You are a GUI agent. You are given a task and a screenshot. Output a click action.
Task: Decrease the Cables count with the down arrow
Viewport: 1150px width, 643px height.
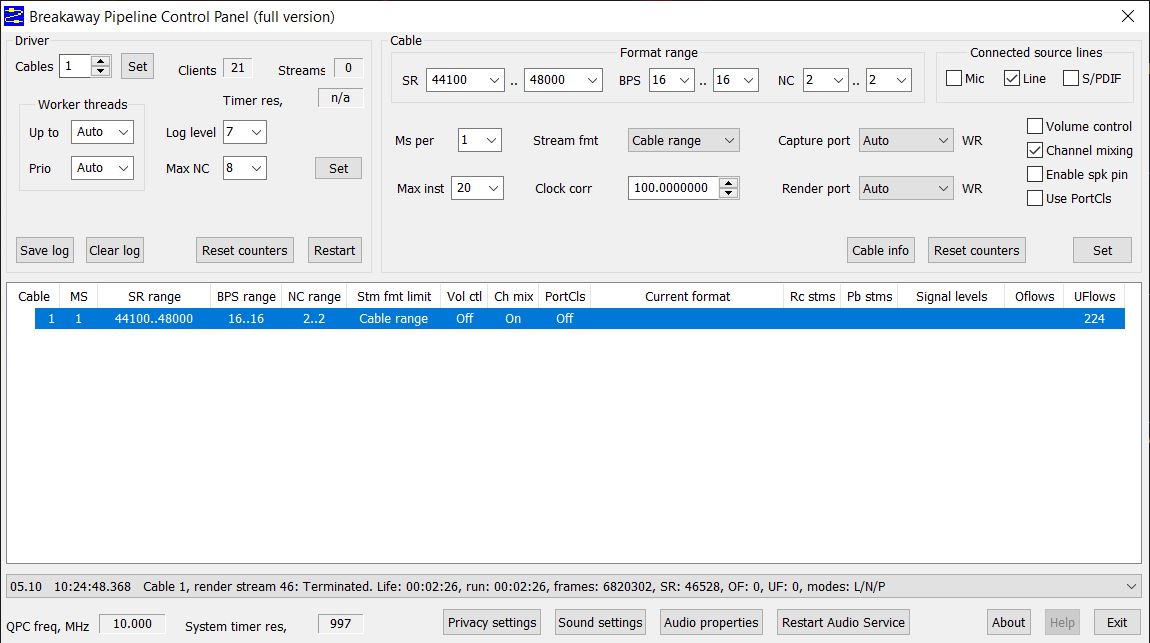(x=101, y=71)
